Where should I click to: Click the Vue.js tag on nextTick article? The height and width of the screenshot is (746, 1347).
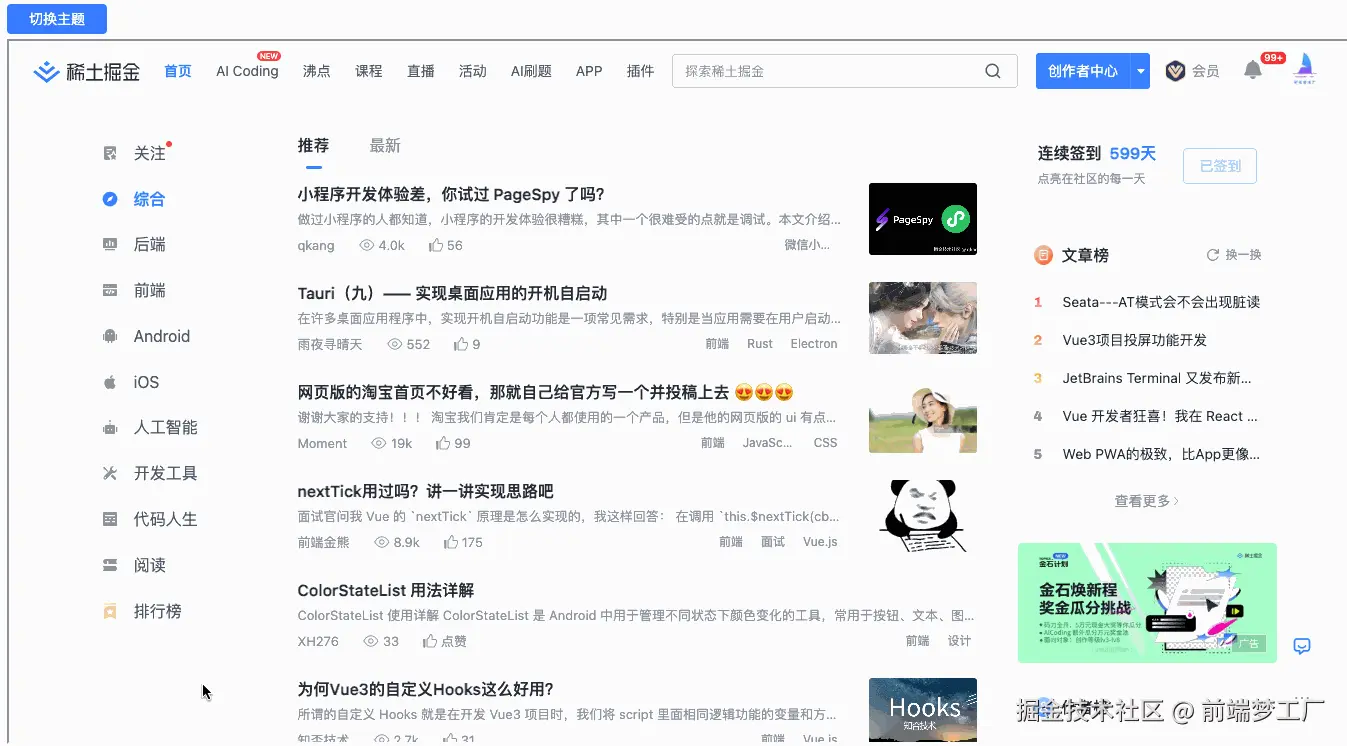[820, 542]
